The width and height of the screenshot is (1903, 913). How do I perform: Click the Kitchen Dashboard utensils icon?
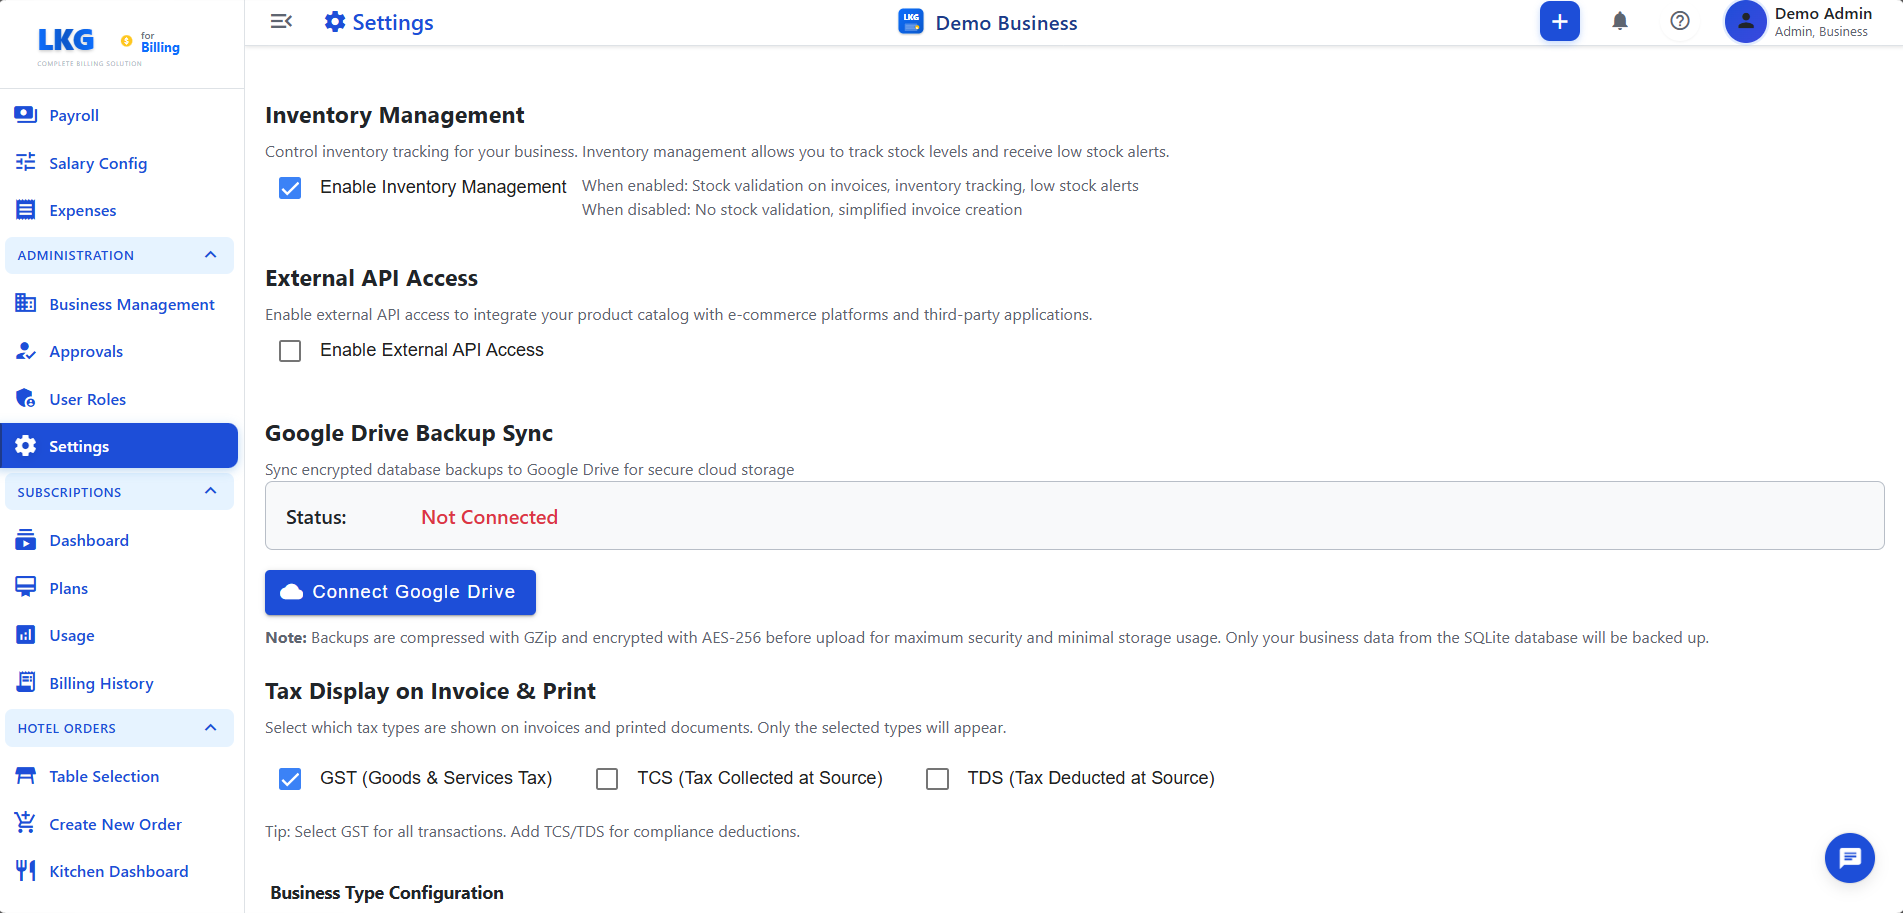[26, 871]
